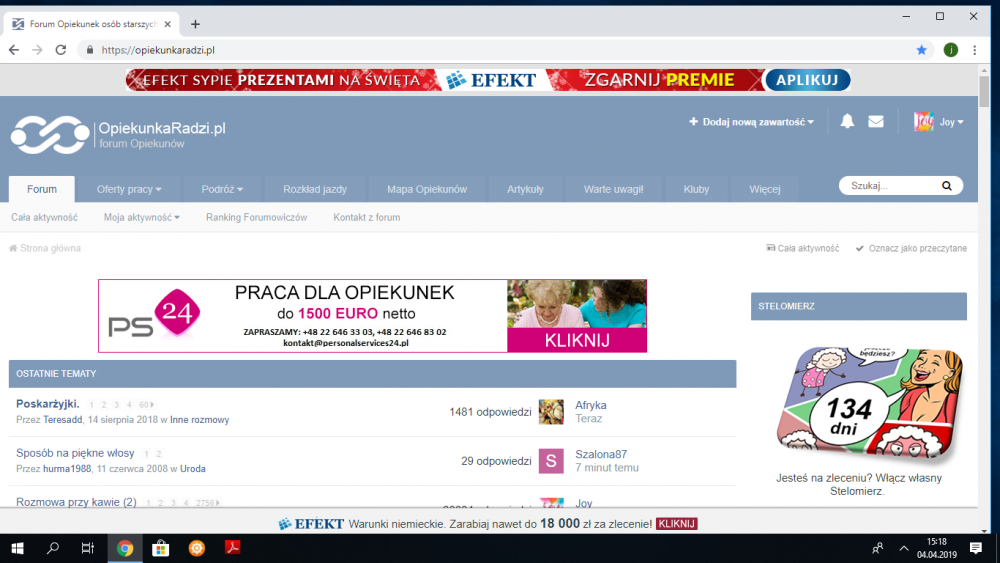Click the APLIKUJ banner button
The image size is (1000, 563).
coord(807,80)
